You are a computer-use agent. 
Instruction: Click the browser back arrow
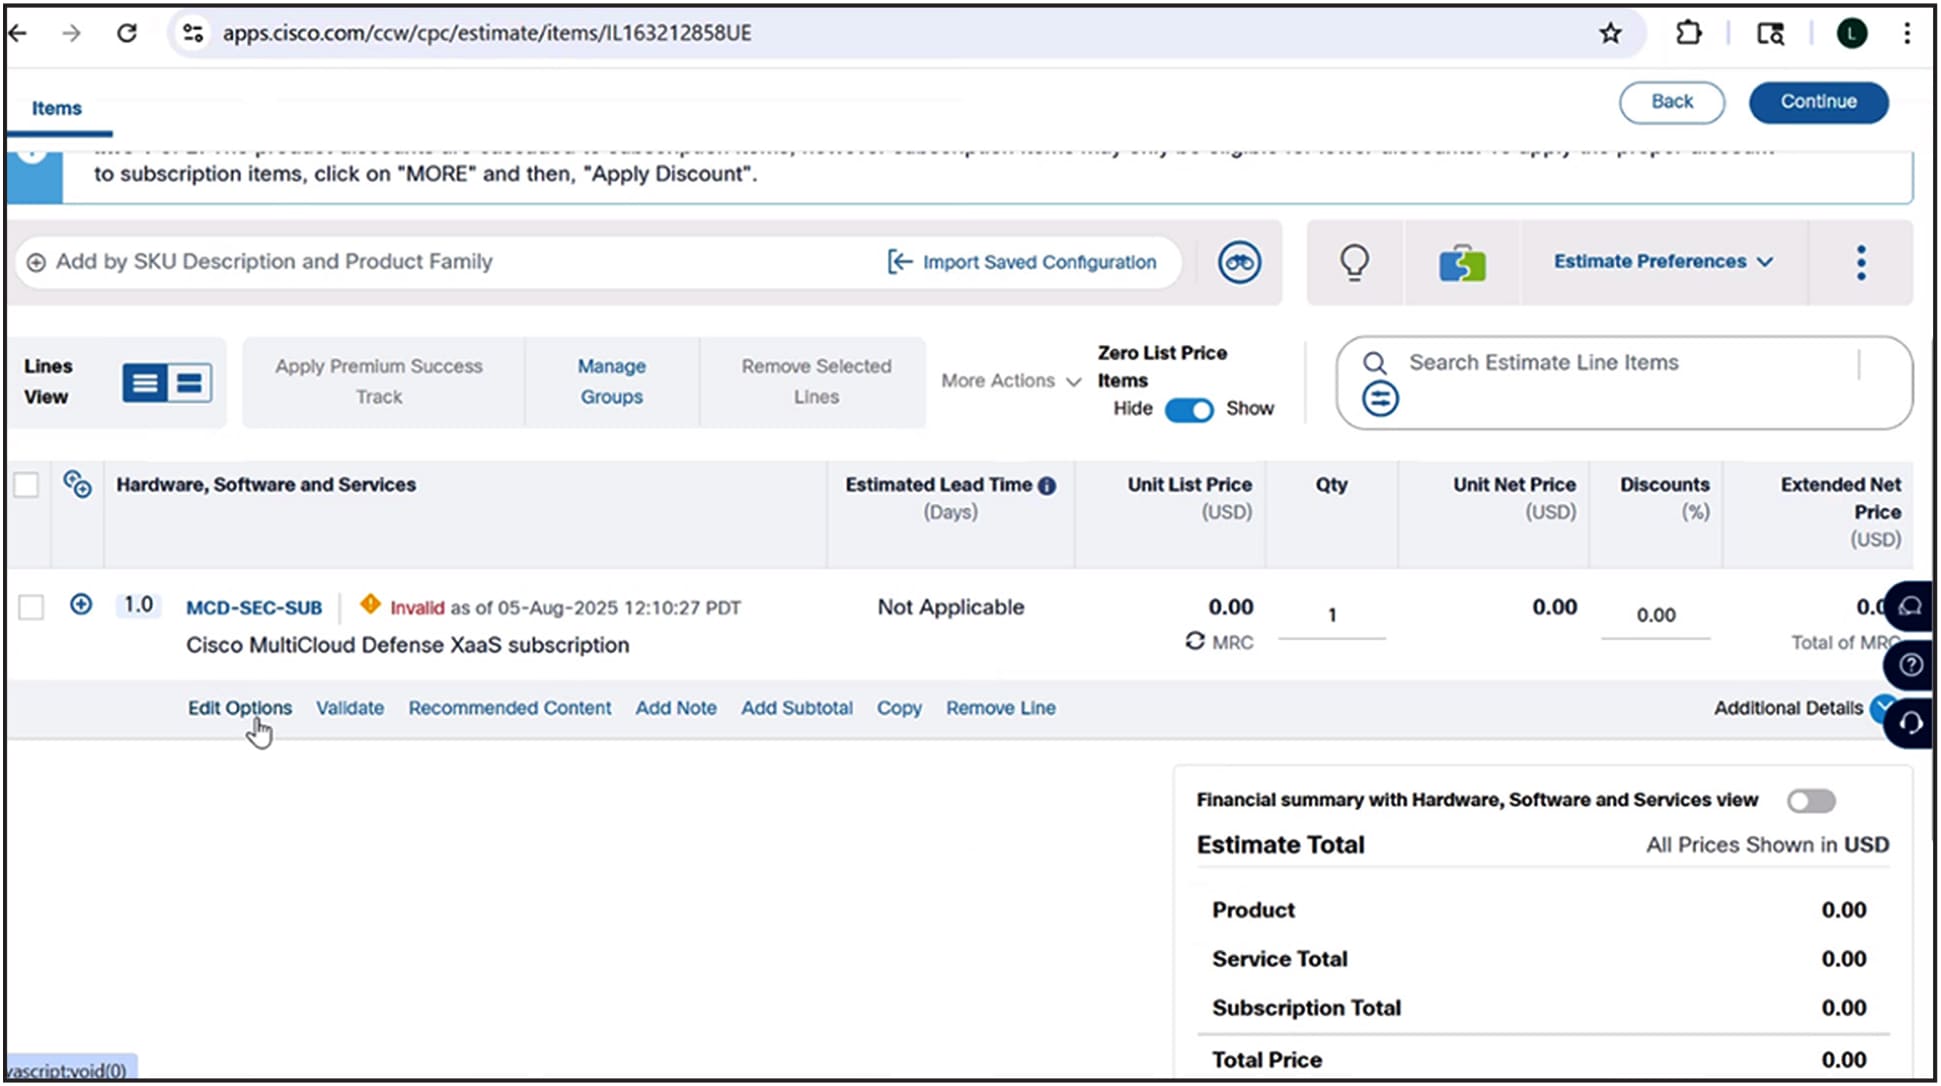(x=17, y=33)
